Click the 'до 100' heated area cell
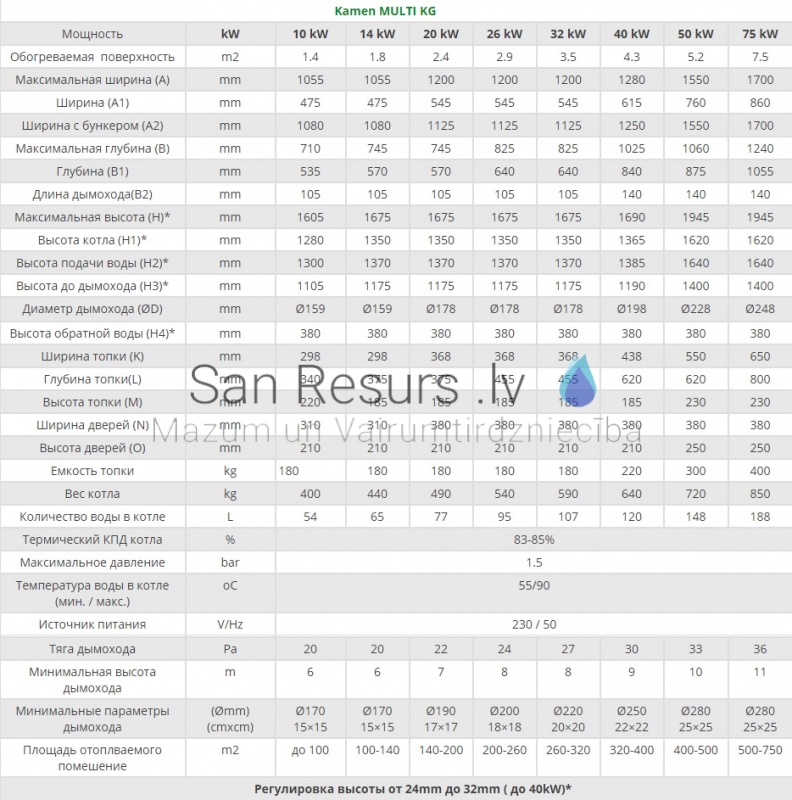Image resolution: width=792 pixels, height=800 pixels. 310,750
